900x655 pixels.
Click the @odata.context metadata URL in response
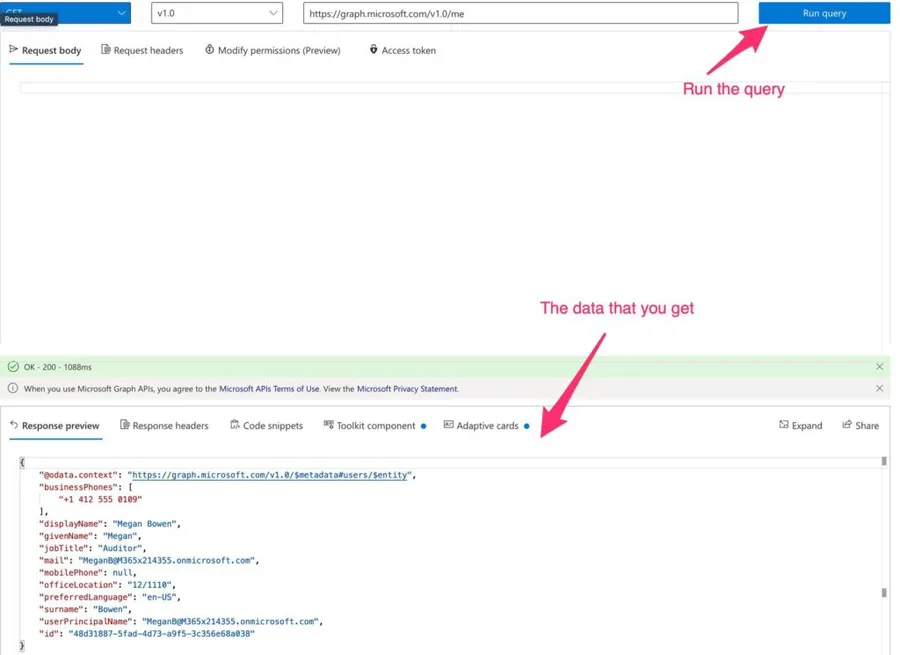click(x=270, y=475)
